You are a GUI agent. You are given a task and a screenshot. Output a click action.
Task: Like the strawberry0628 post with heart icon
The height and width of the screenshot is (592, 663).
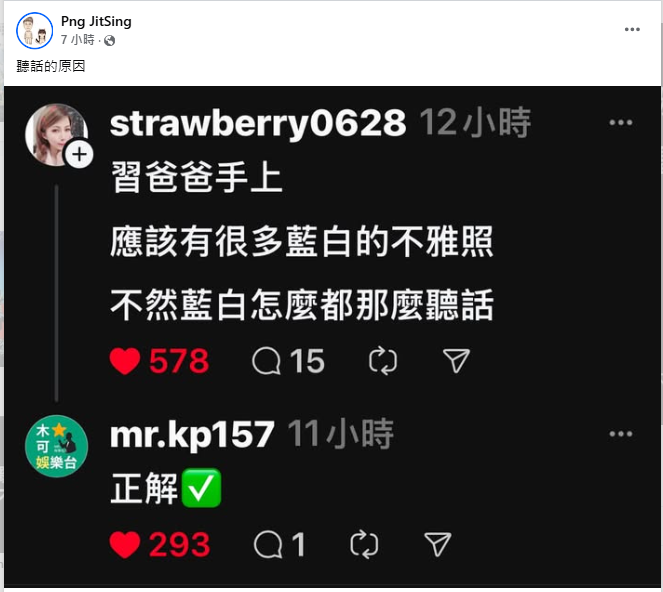[x=125, y=362]
